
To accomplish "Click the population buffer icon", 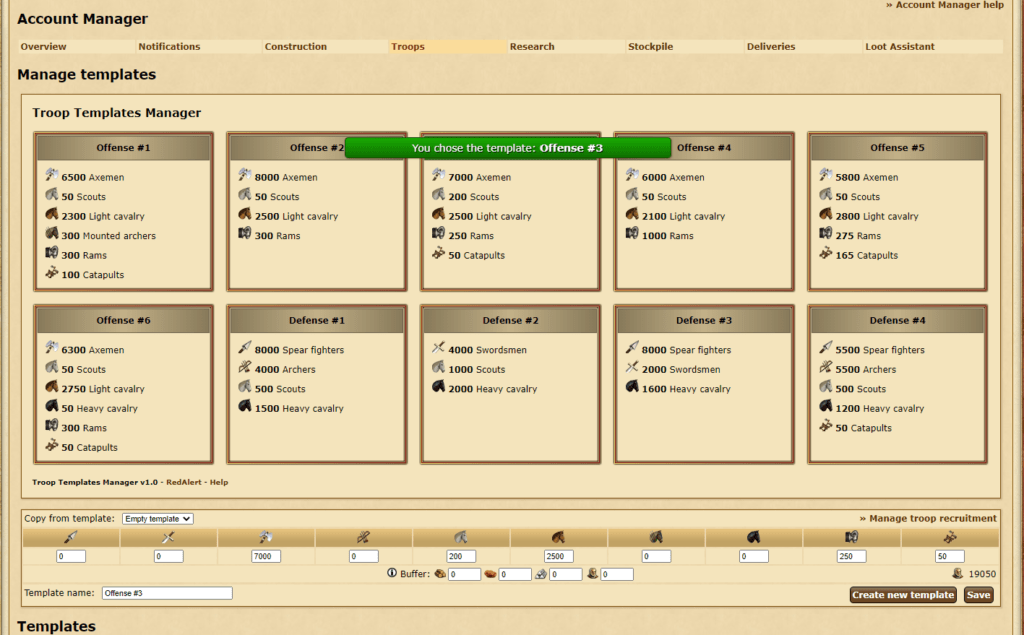I will [x=592, y=573].
